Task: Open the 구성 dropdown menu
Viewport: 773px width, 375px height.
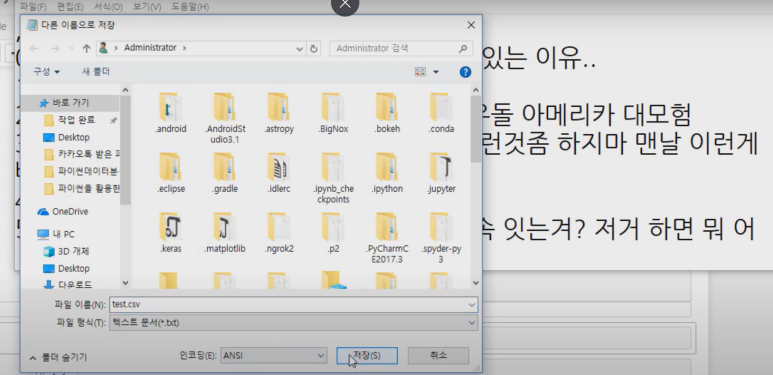Action: 46,72
